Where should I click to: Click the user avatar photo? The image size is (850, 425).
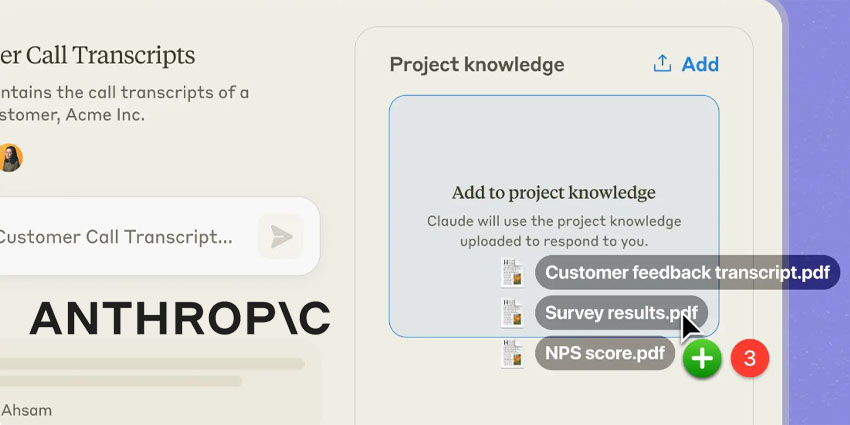10,158
